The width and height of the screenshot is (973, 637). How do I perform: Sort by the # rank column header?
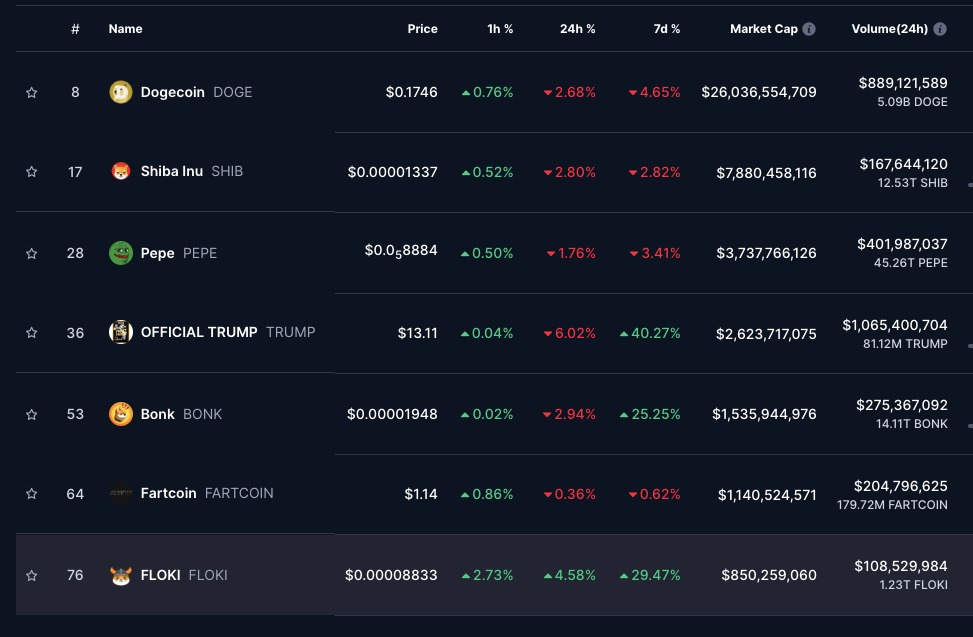pos(75,29)
